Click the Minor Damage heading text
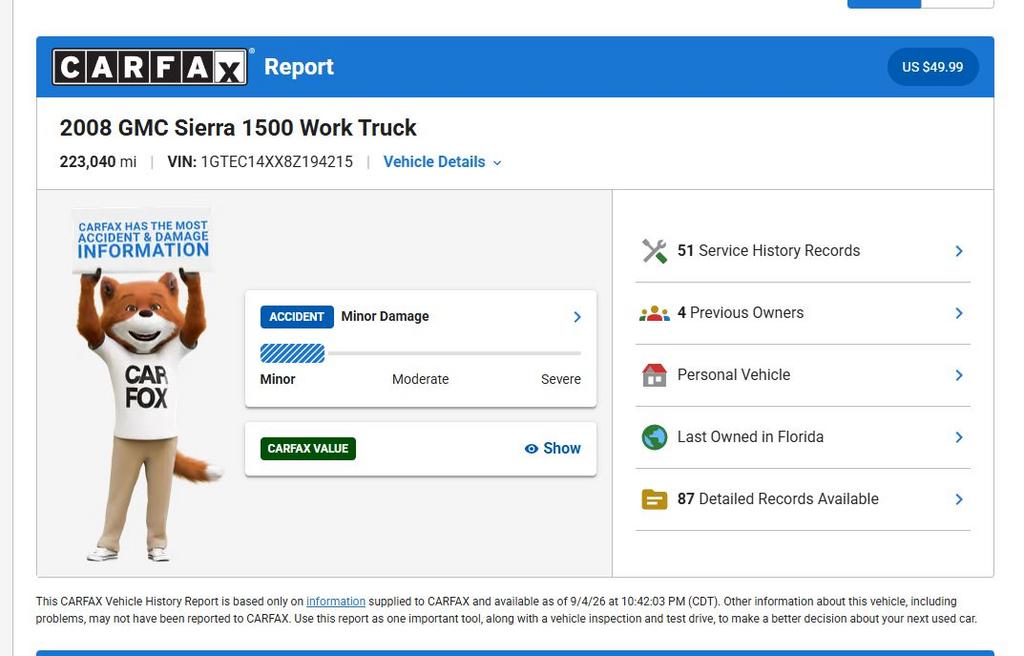The width and height of the screenshot is (1024, 656). coord(385,317)
